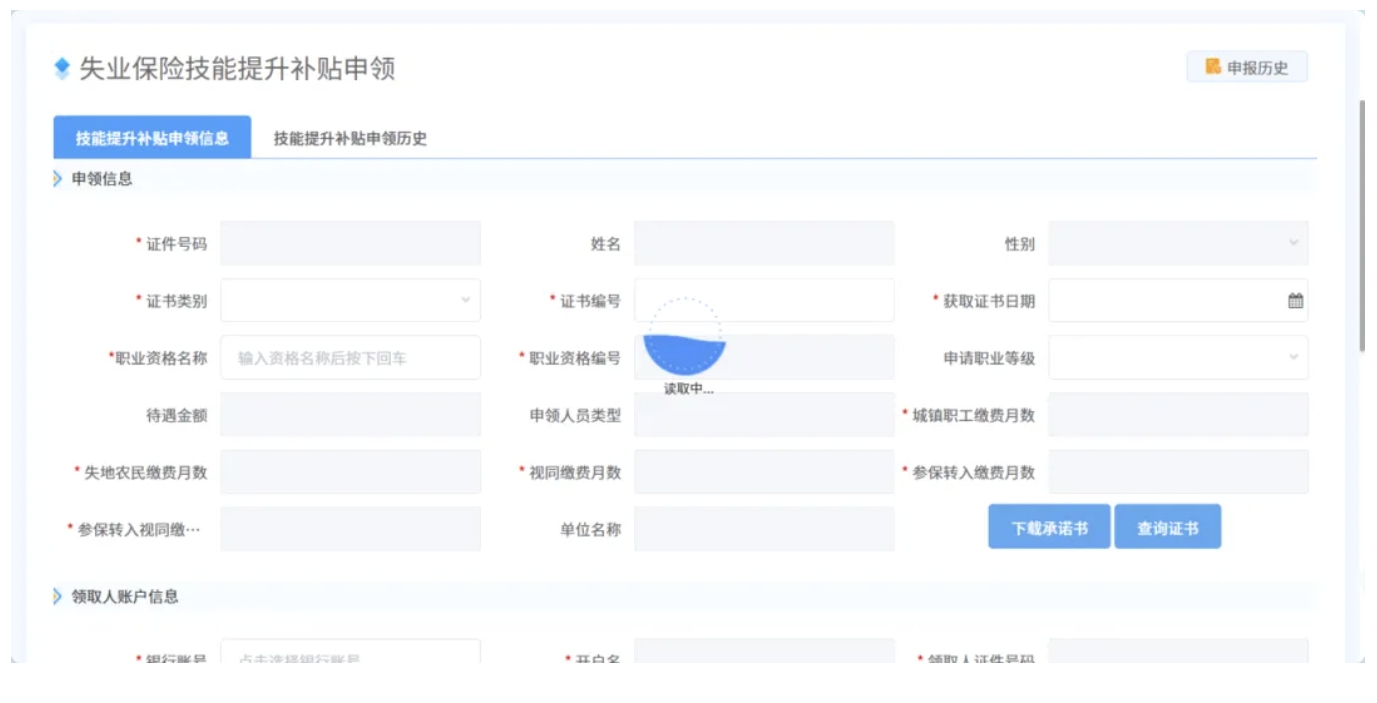Click the vertical scrollbar on the right

[x=1362, y=225]
